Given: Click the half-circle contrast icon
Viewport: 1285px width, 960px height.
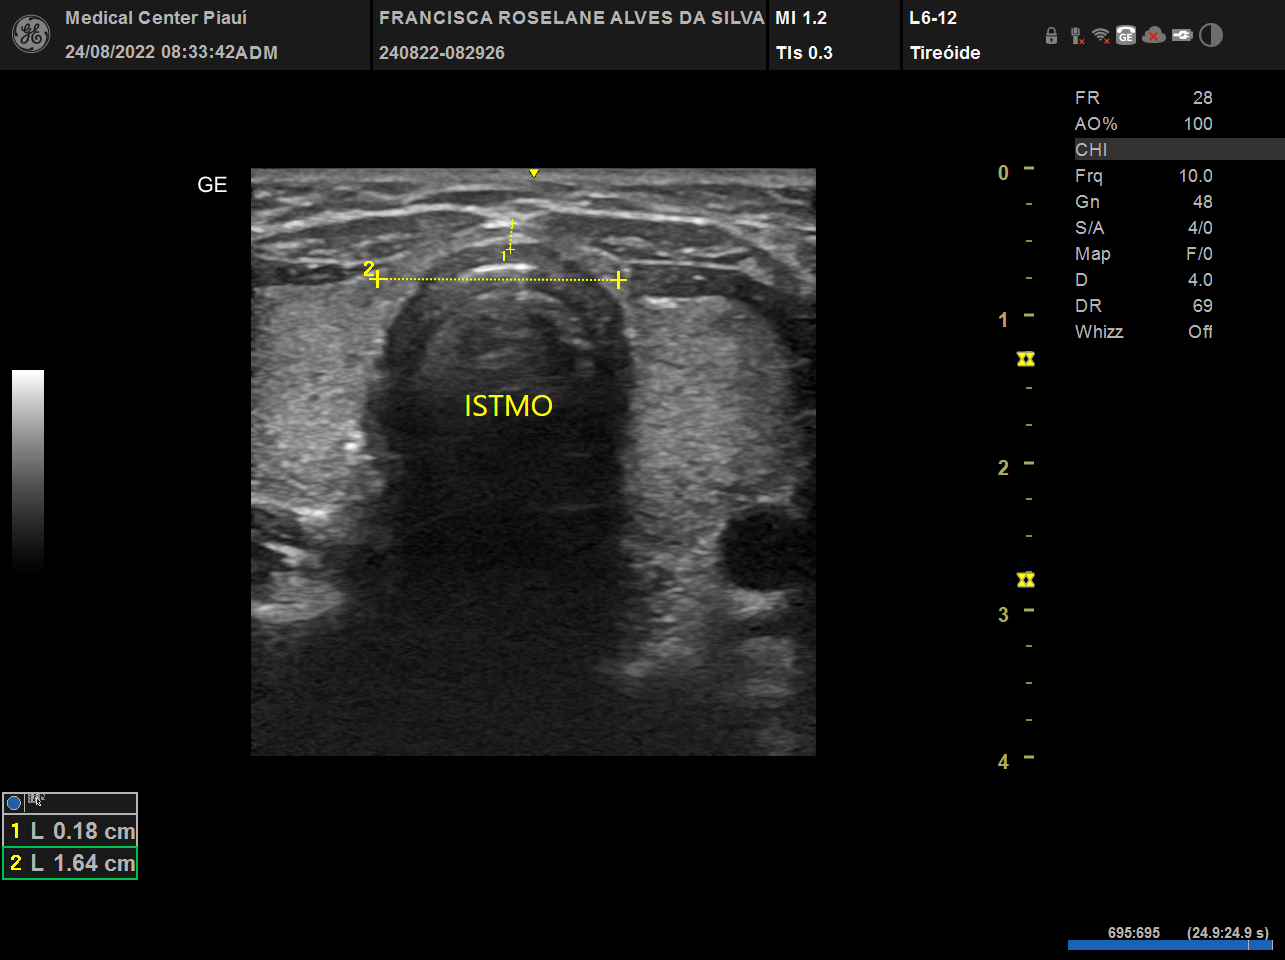Looking at the screenshot, I should pyautogui.click(x=1211, y=36).
